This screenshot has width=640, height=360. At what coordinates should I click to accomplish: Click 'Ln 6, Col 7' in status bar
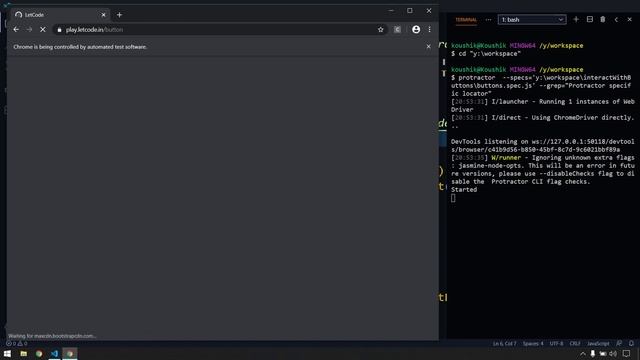[x=504, y=343]
